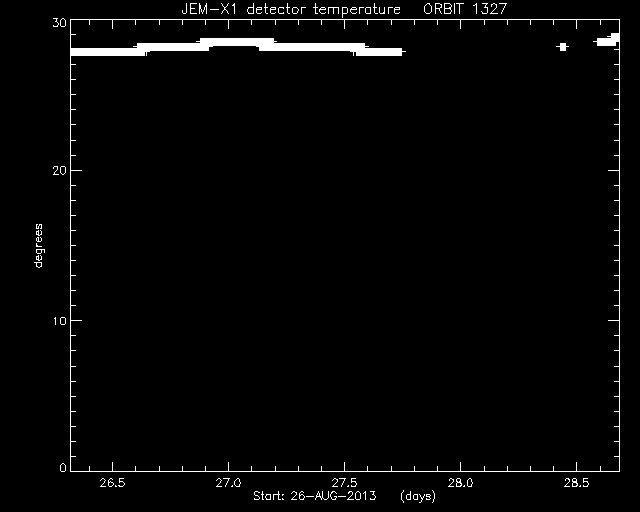Click the 'Start: 26-AUG-2013' caption
Screen dimensions: 640x512
[x=314, y=496]
